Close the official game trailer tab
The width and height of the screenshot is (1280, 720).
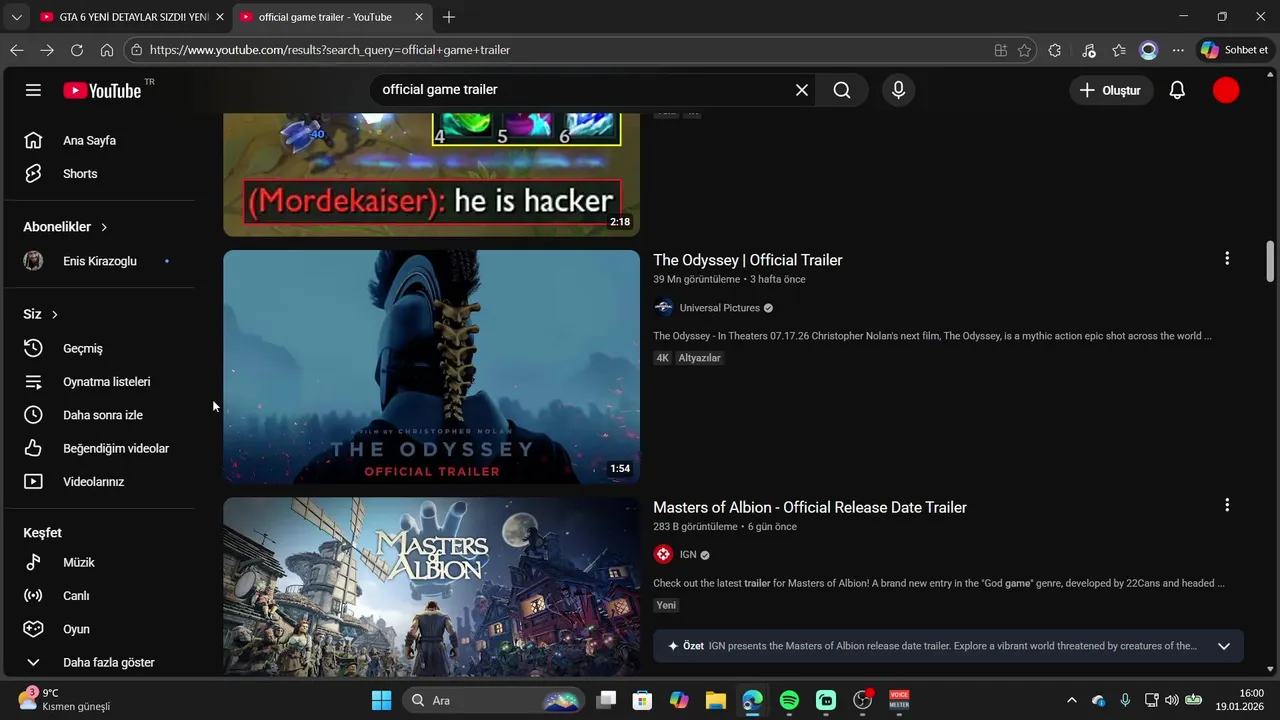tap(418, 17)
